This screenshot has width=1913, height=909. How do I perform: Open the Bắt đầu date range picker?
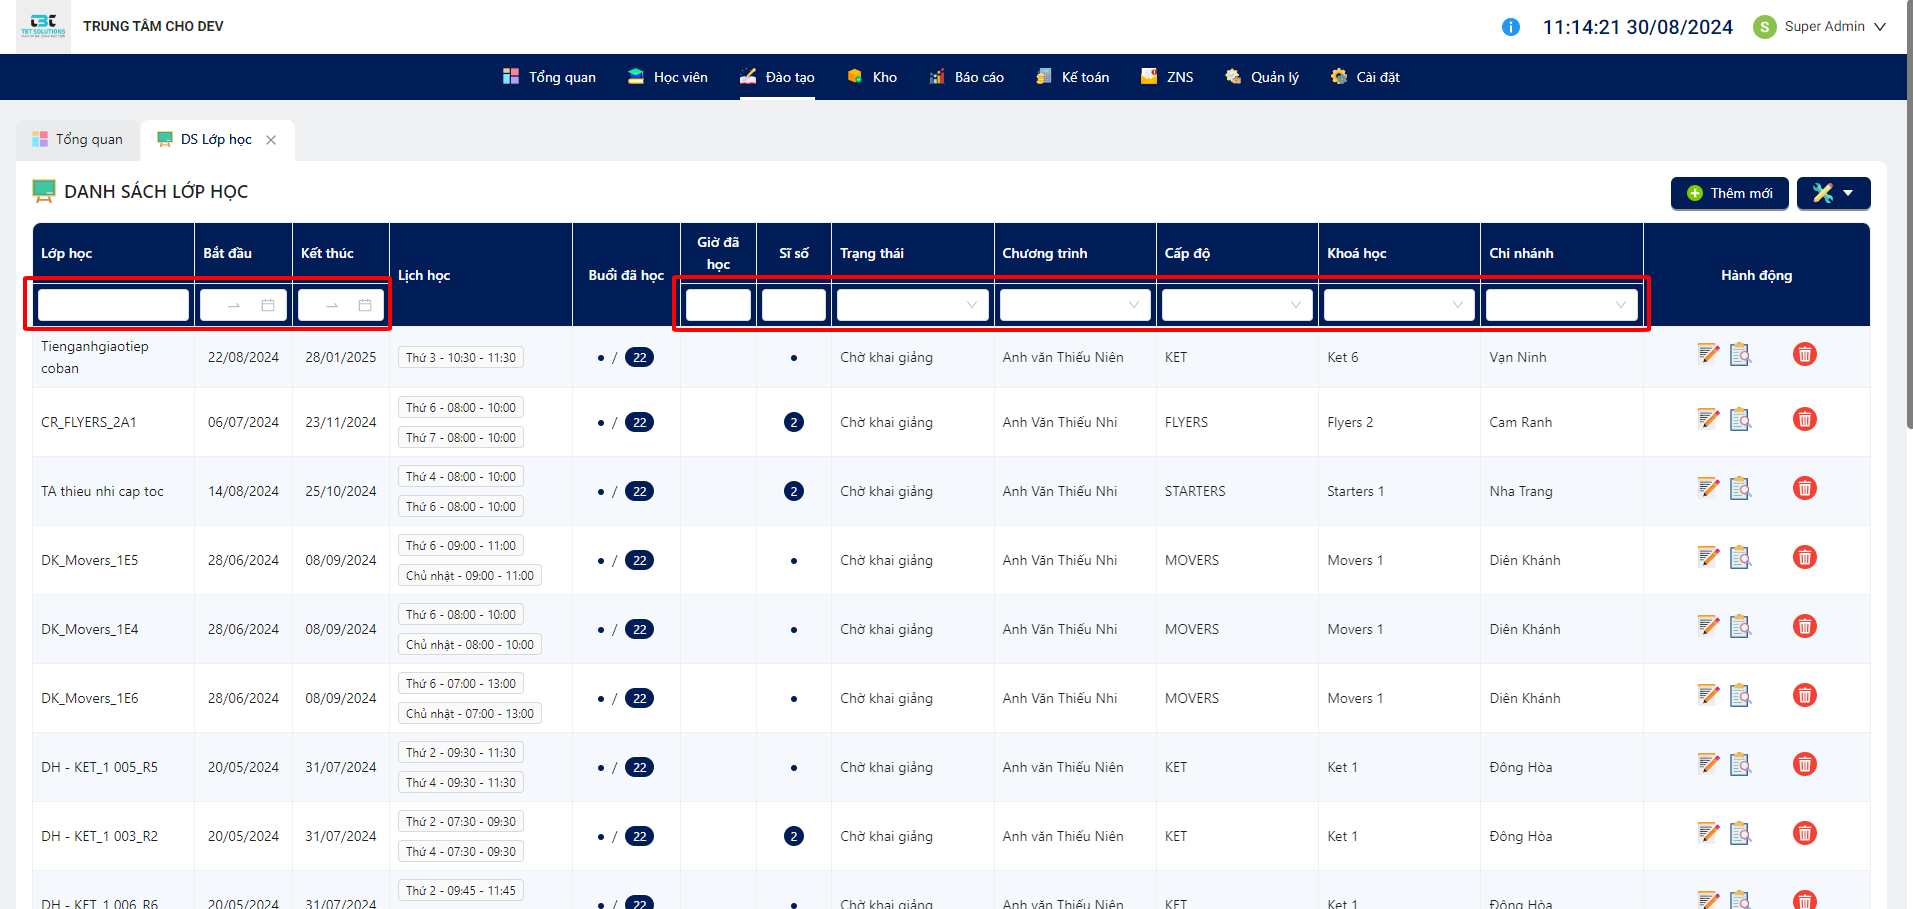pos(243,305)
